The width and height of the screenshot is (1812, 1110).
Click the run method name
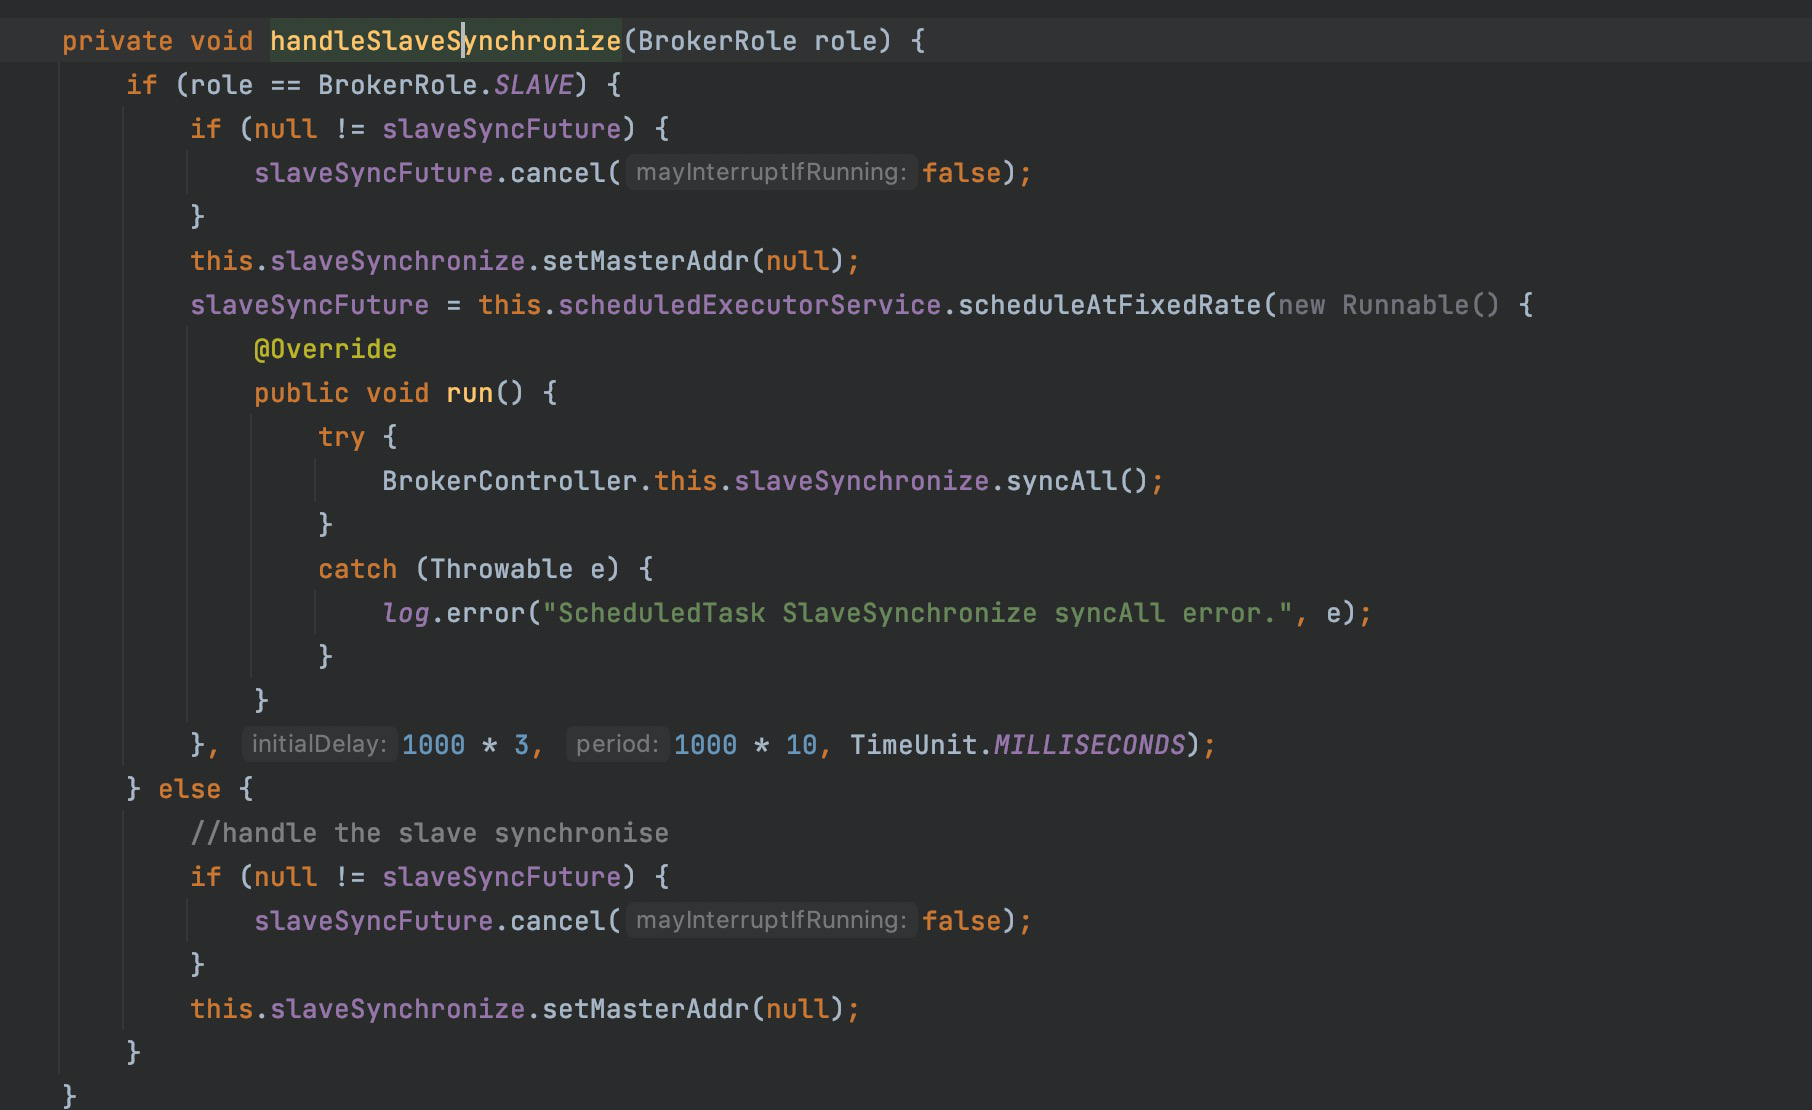(469, 393)
